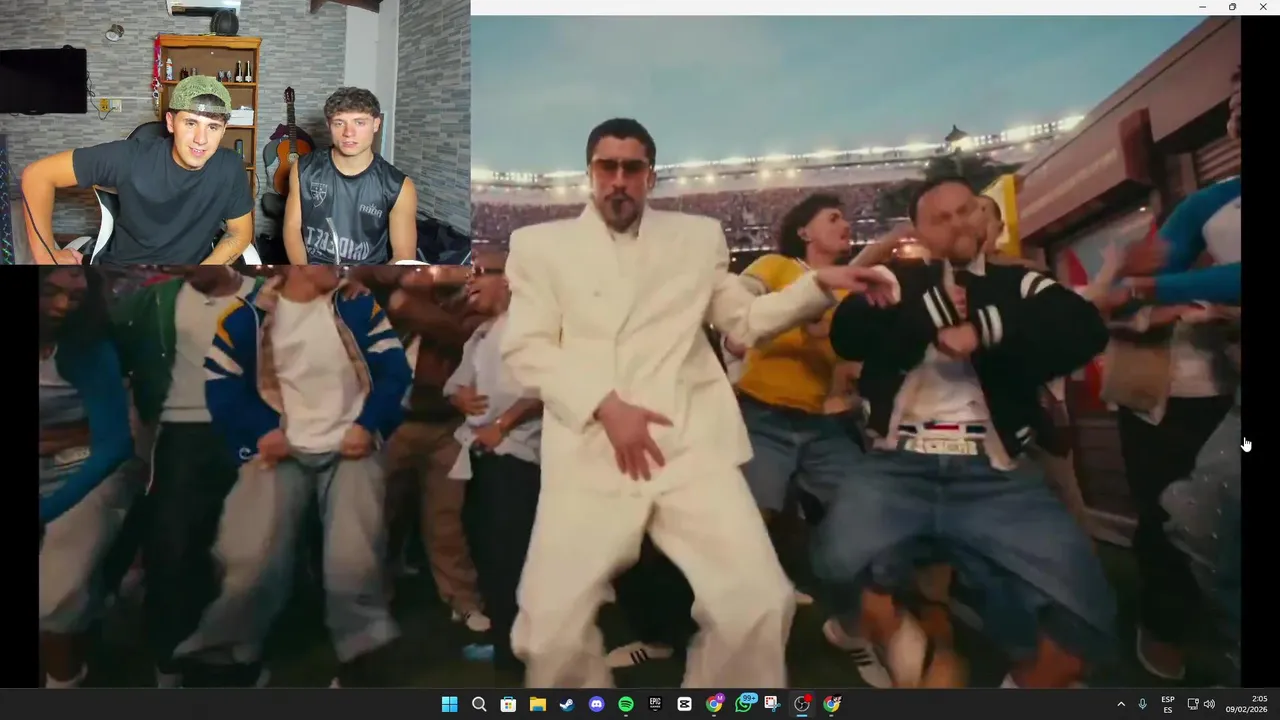
Task: Switch to OBS Studio taskbar icon
Action: click(x=802, y=704)
